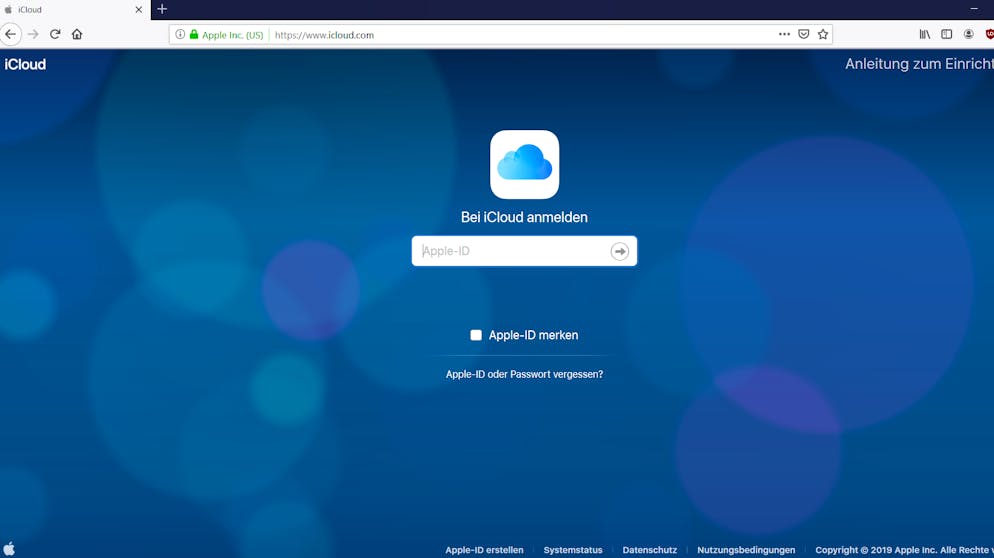Click into the Apple-ID input field
This screenshot has width=994, height=558.
coord(524,251)
